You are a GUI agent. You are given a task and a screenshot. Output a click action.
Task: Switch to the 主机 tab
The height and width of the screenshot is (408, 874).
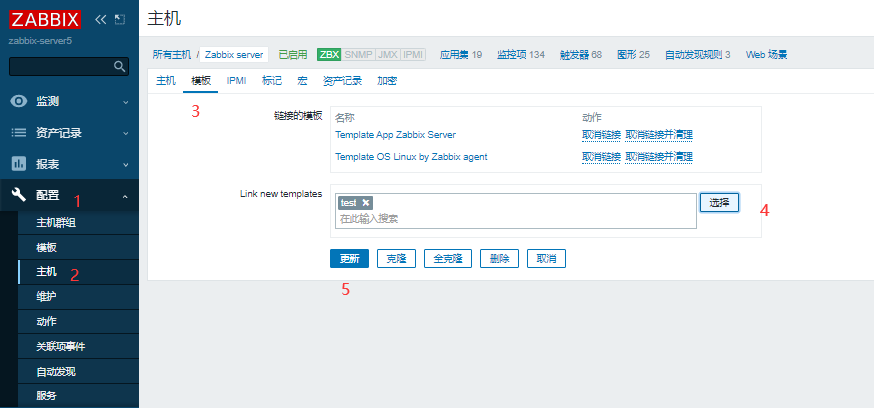(165, 81)
